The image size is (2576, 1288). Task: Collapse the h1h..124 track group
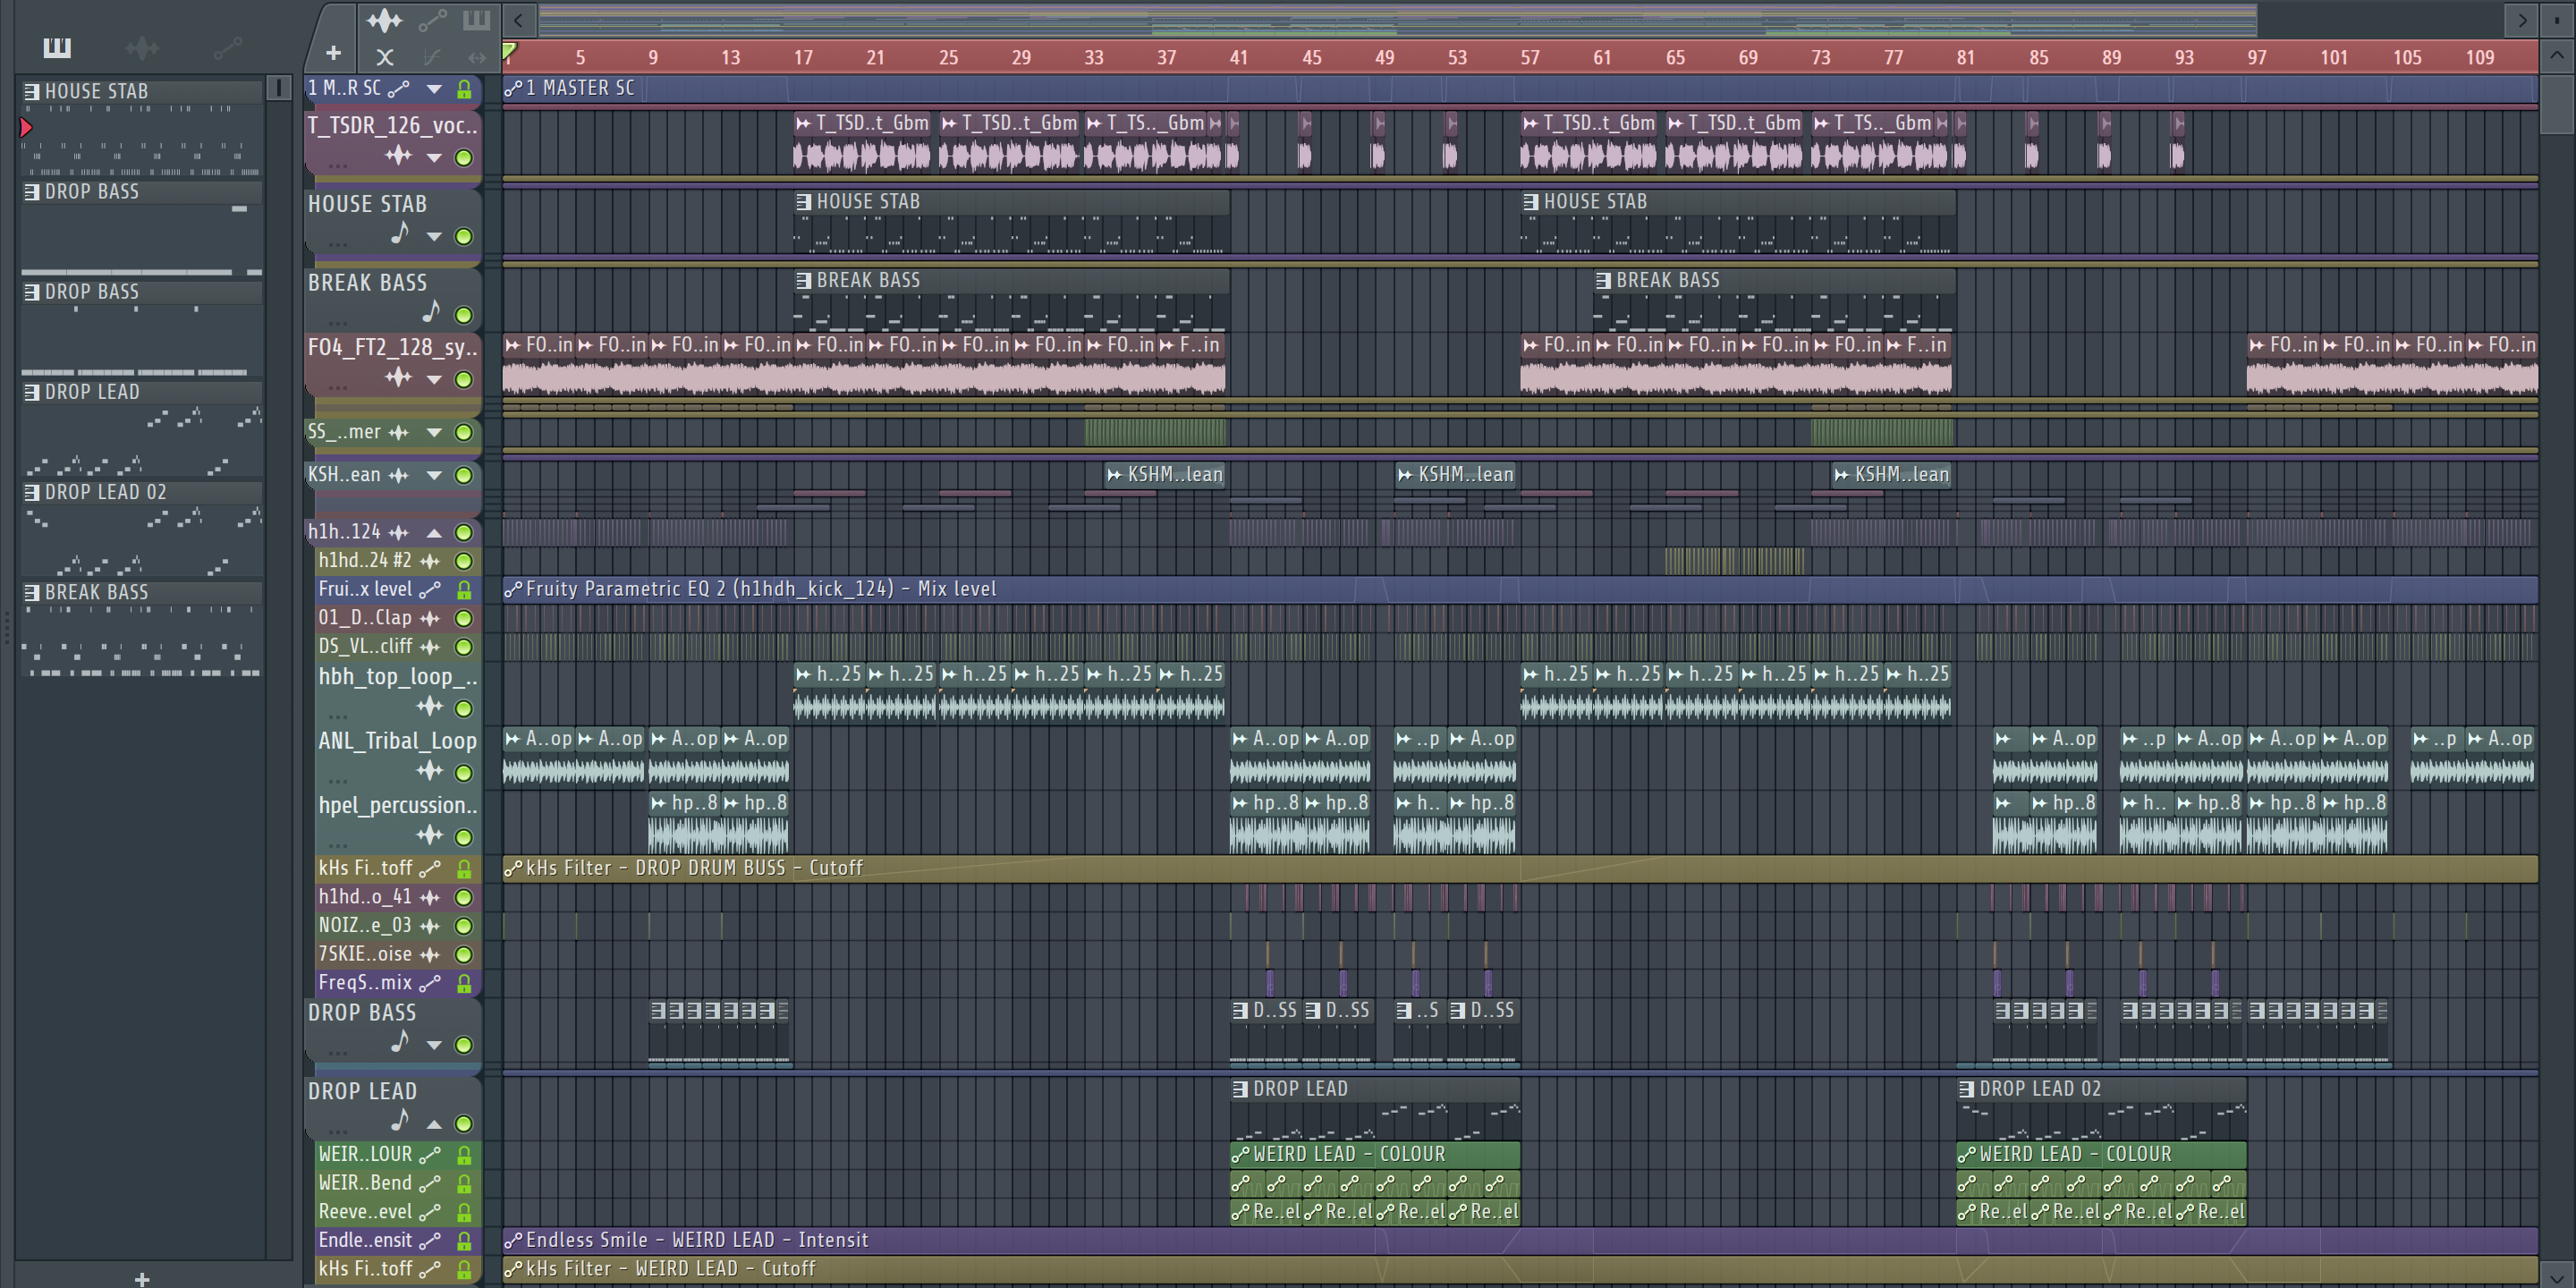(x=434, y=533)
